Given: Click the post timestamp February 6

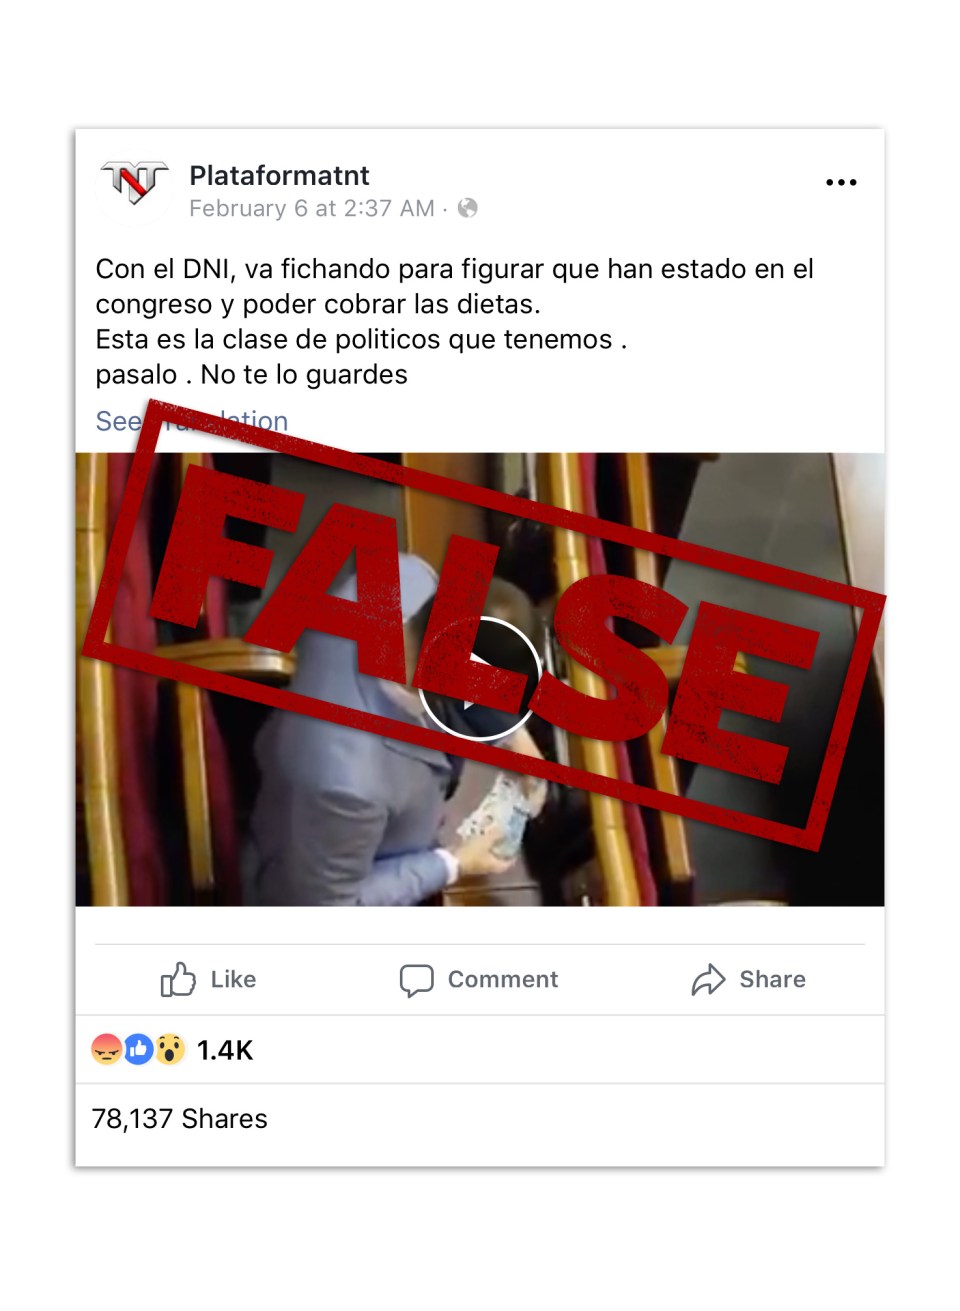Looking at the screenshot, I should 312,208.
